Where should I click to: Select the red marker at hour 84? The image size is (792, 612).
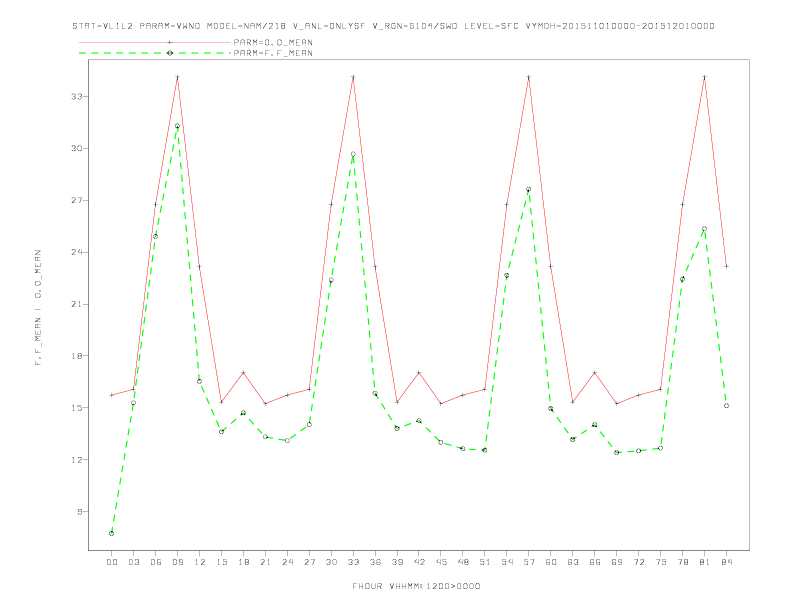pyautogui.click(x=726, y=266)
